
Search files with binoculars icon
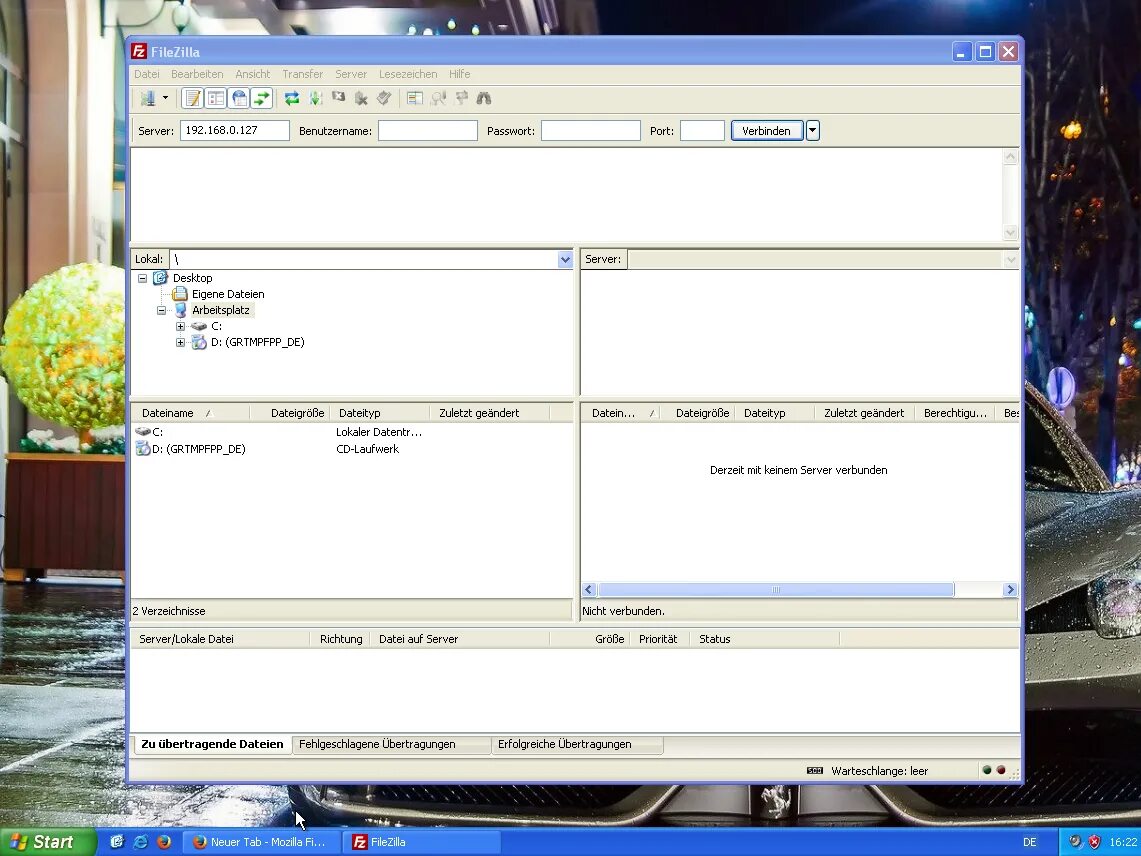point(484,98)
